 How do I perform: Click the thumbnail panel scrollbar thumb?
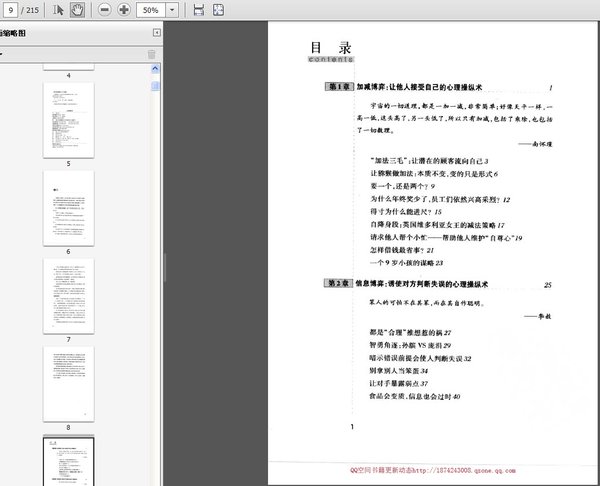point(155,86)
